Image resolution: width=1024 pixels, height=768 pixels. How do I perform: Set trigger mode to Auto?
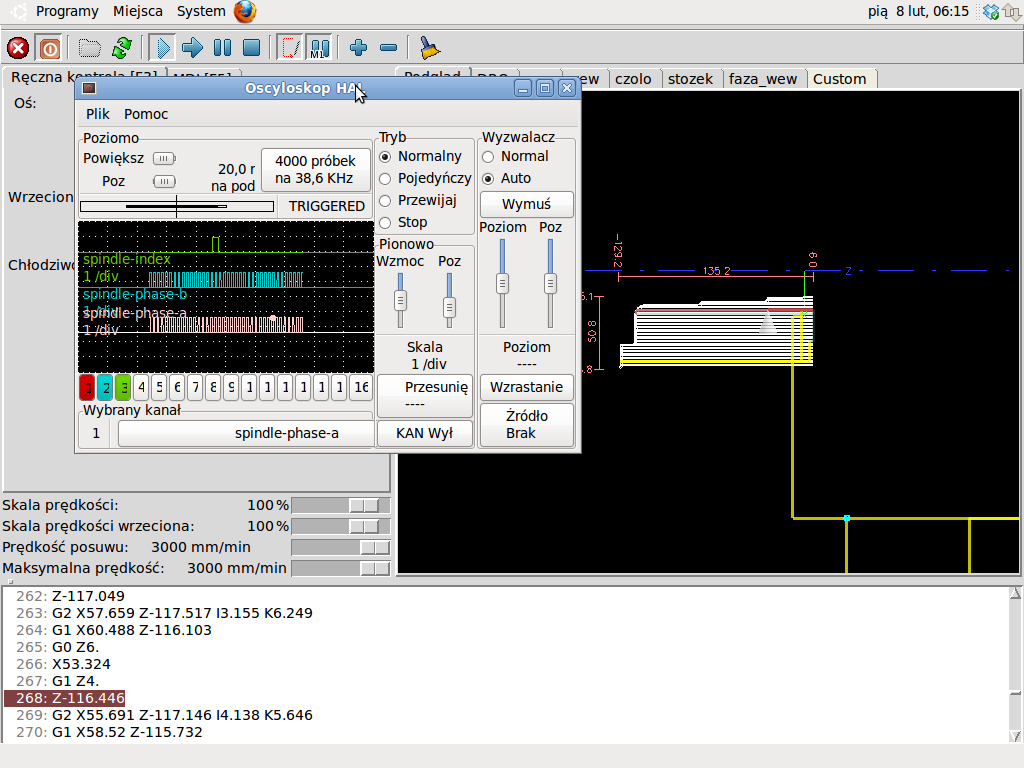(507, 178)
